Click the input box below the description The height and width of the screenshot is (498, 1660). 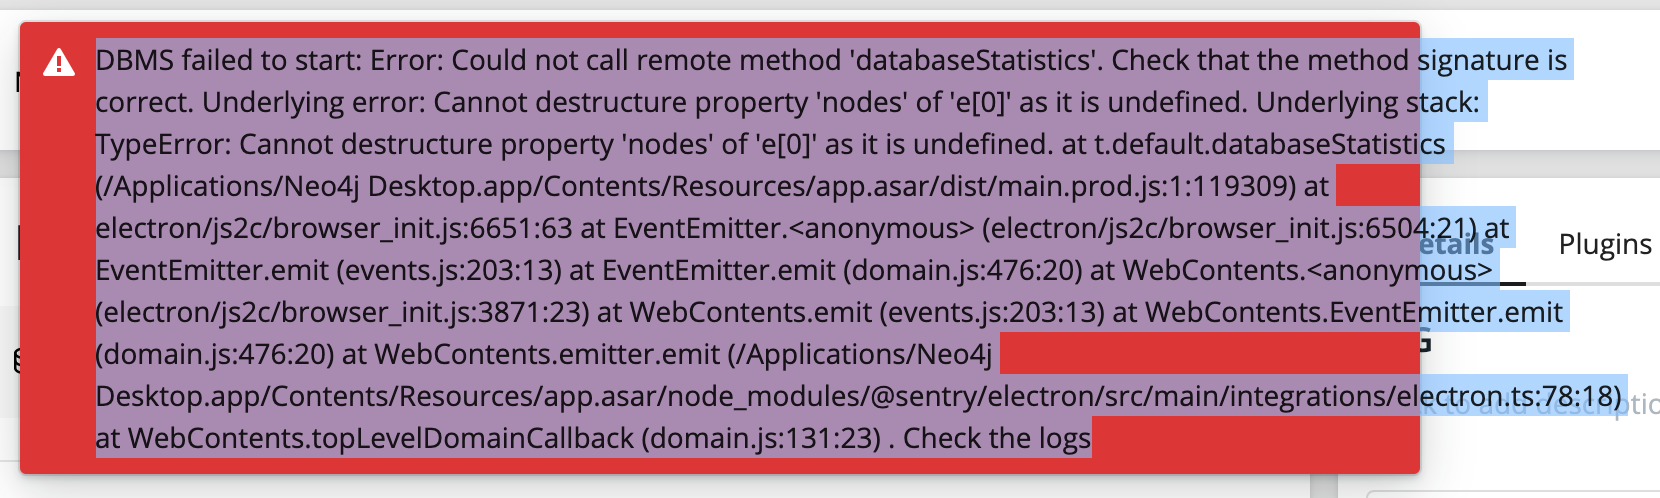click(1512, 494)
